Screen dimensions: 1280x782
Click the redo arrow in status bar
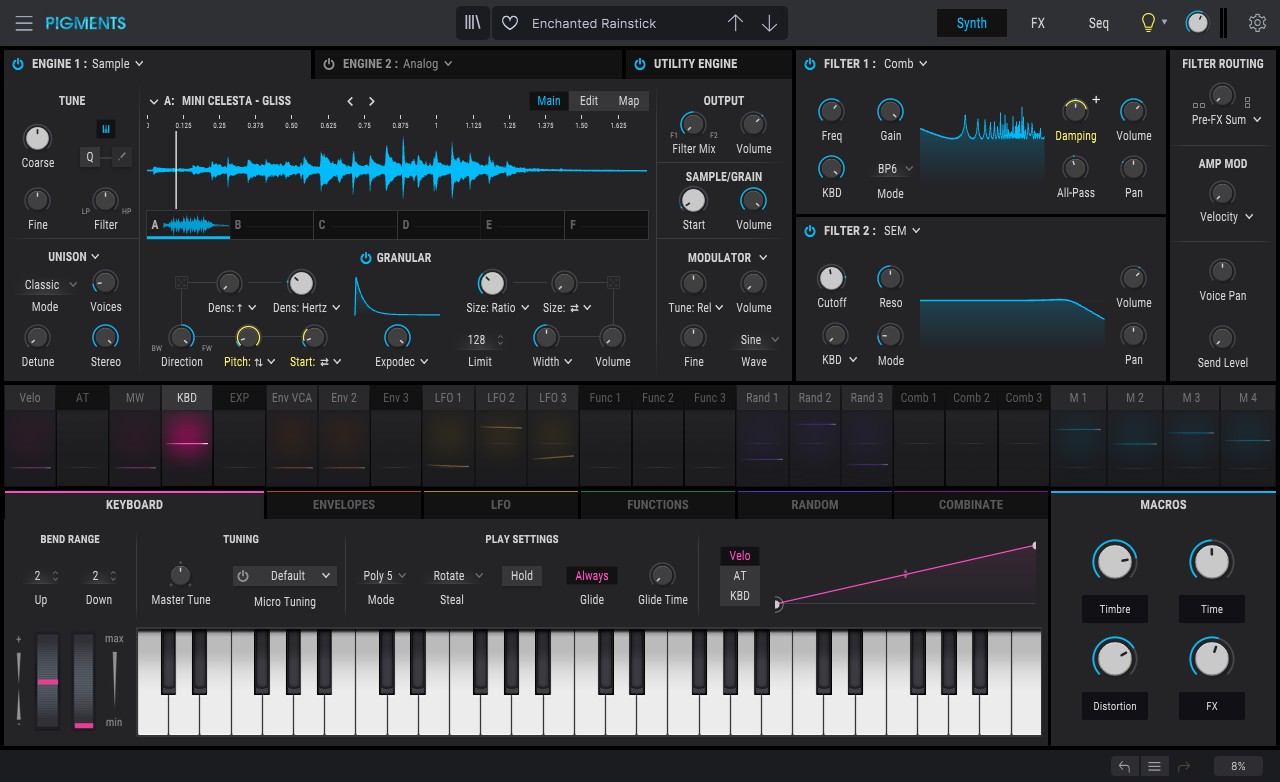tap(1185, 767)
